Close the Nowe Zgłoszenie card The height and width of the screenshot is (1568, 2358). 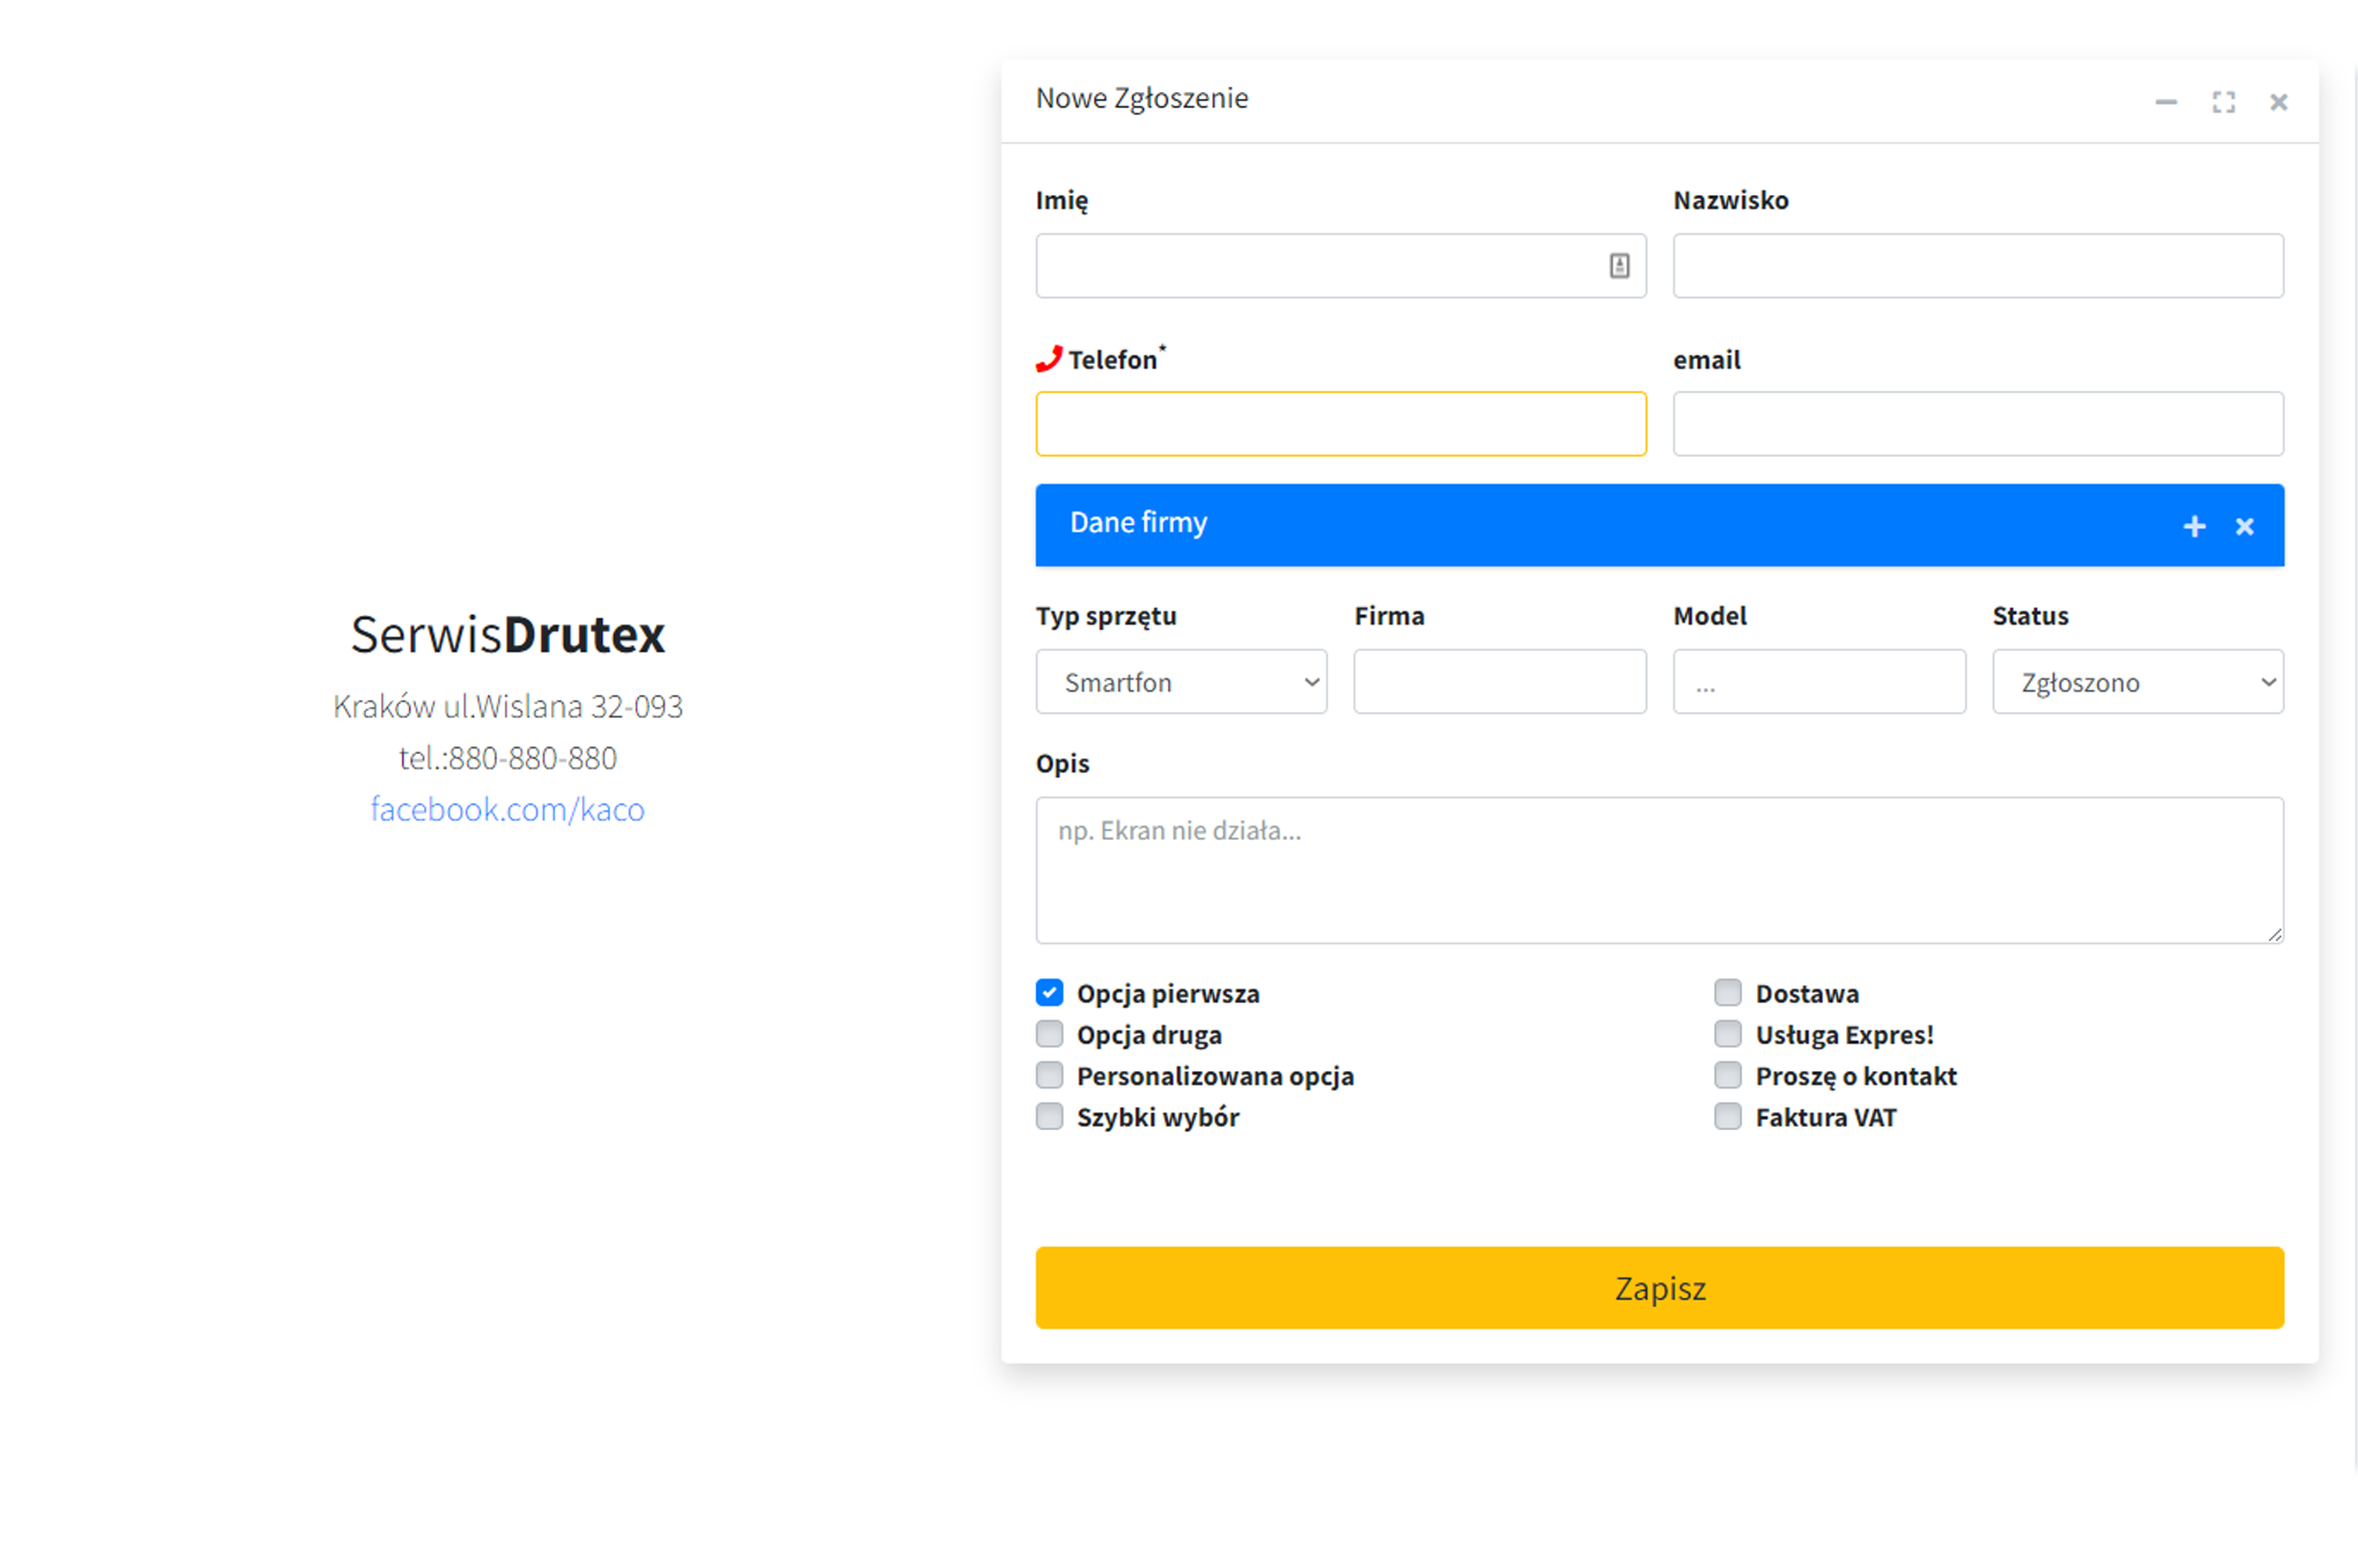(x=2278, y=102)
